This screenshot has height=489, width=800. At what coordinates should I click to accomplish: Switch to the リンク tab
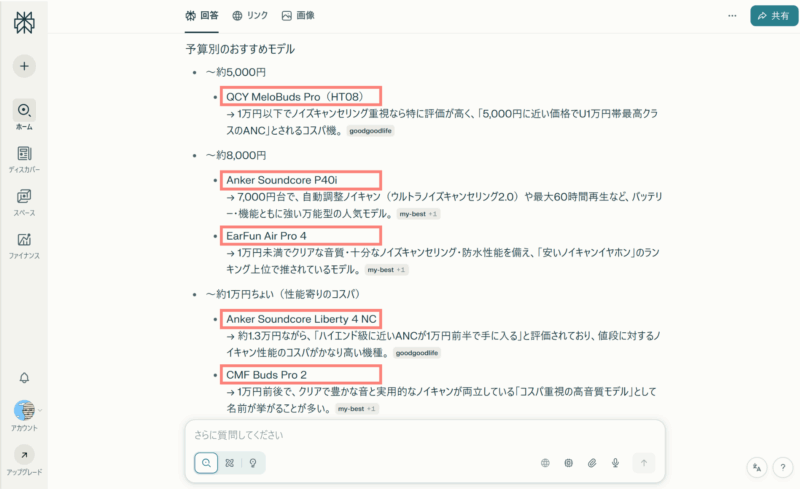click(x=250, y=16)
